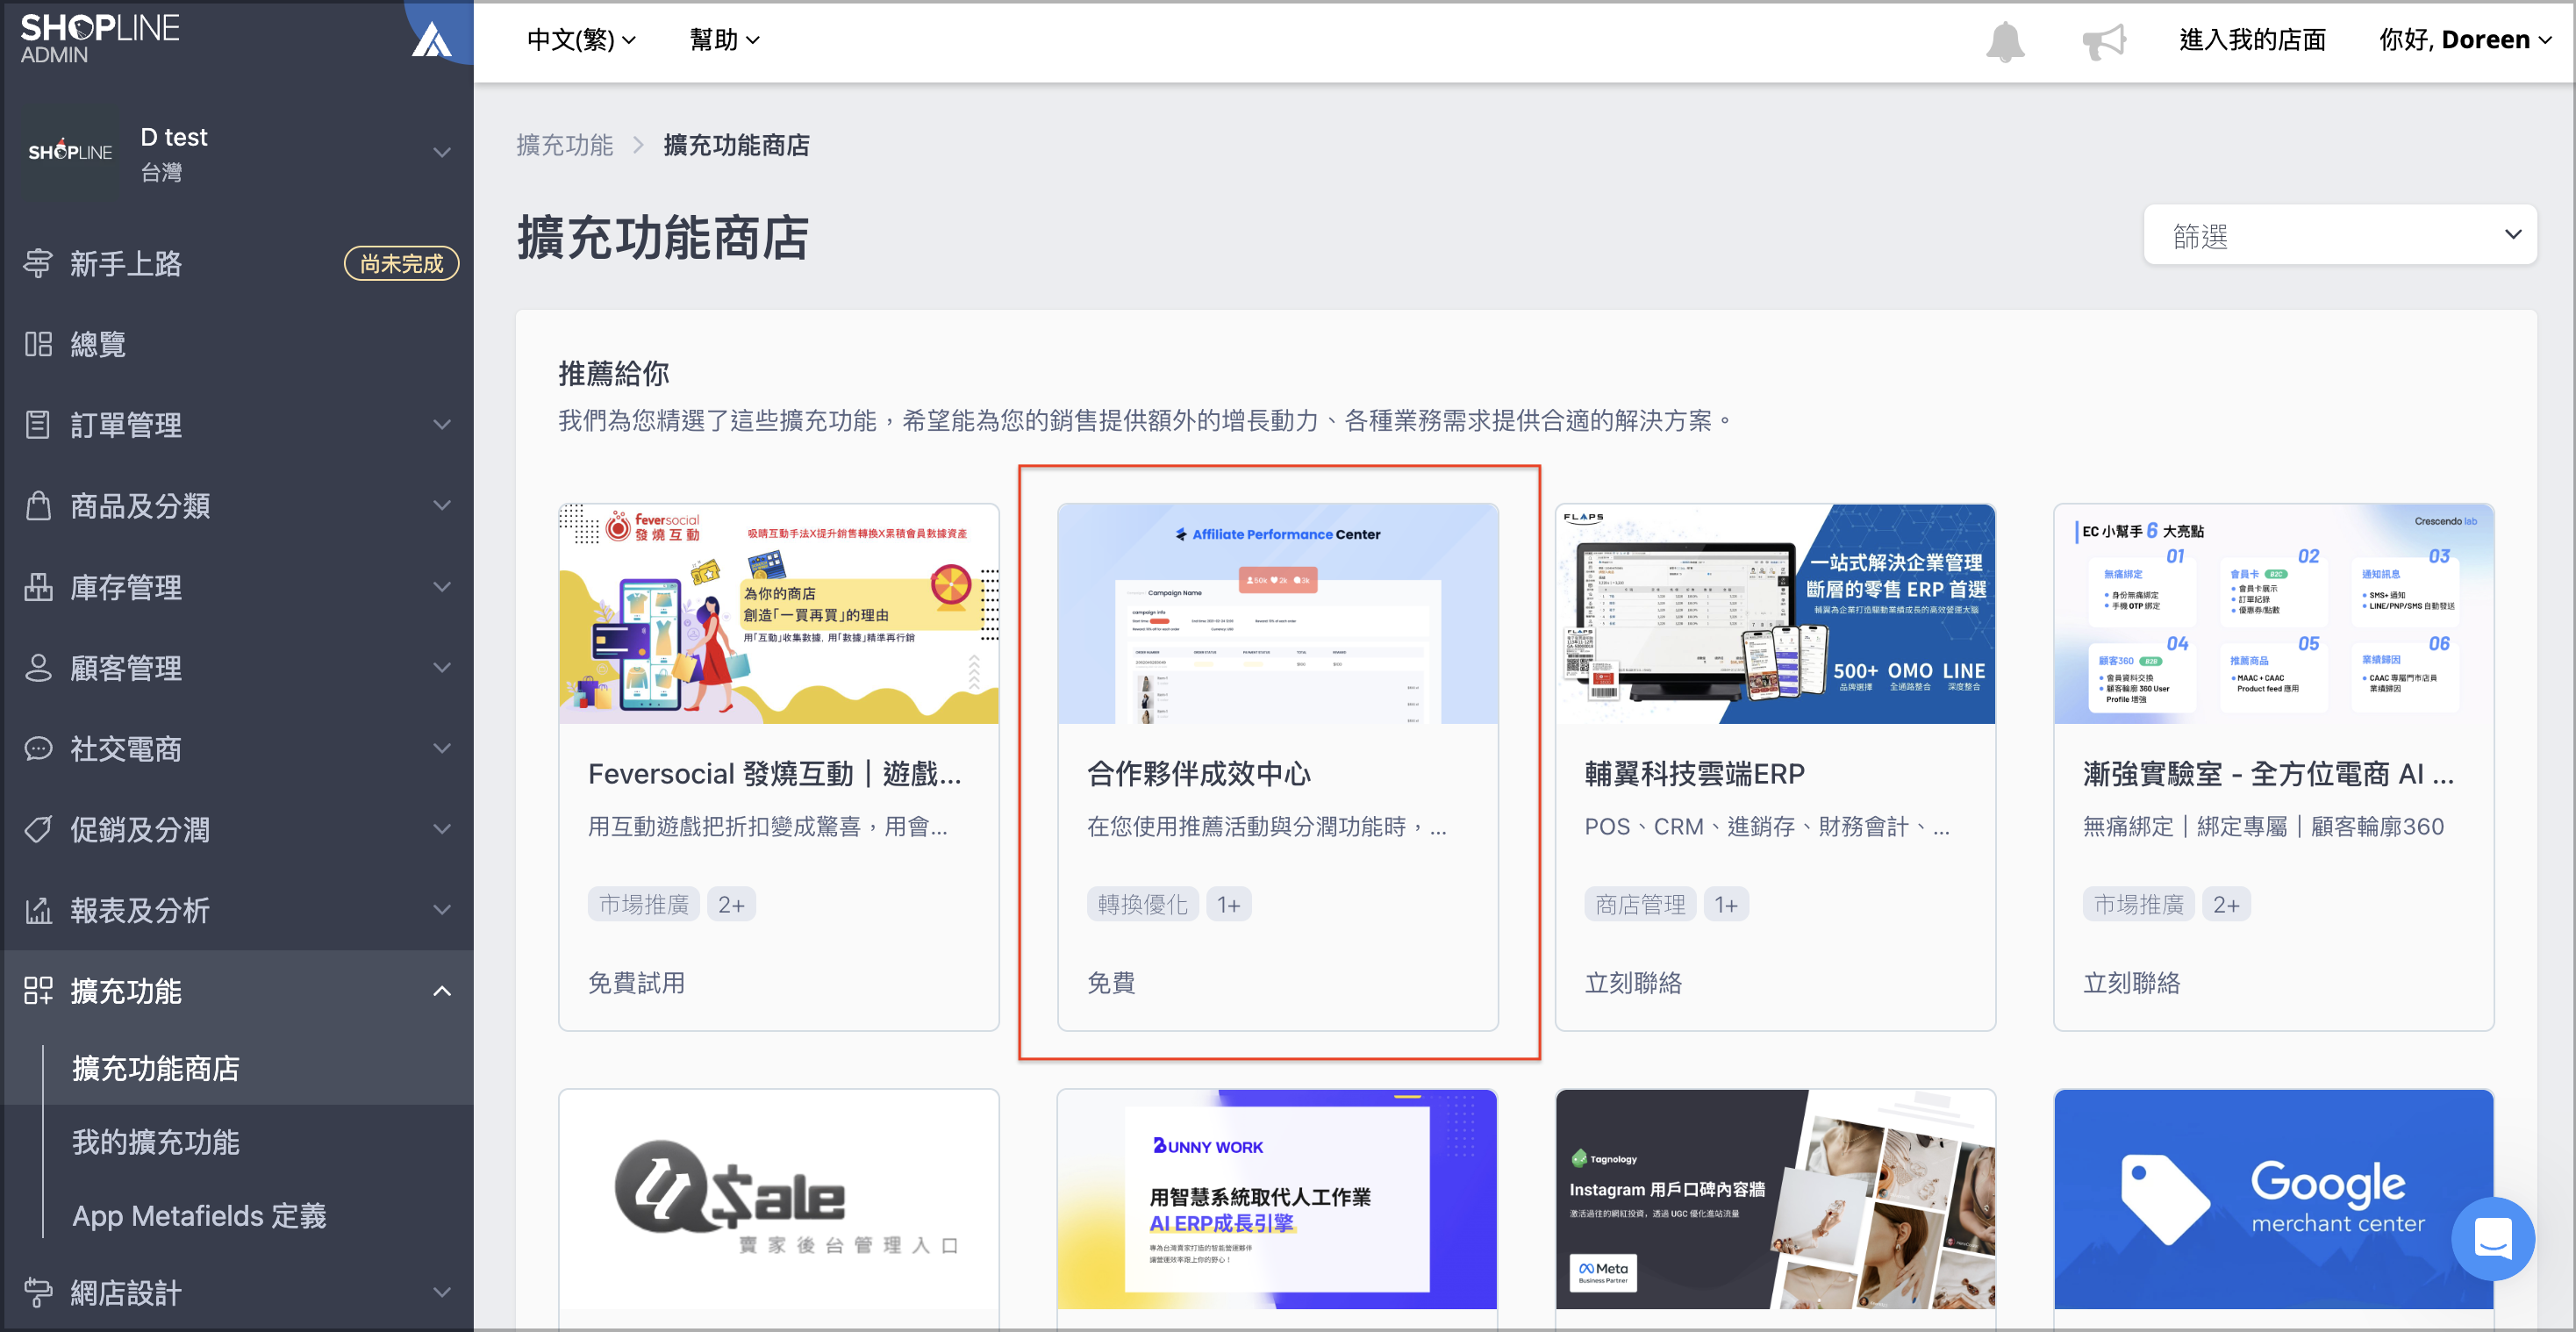Click the 擴充功能 breadcrumb link
Image resolution: width=2576 pixels, height=1332 pixels.
coord(564,146)
